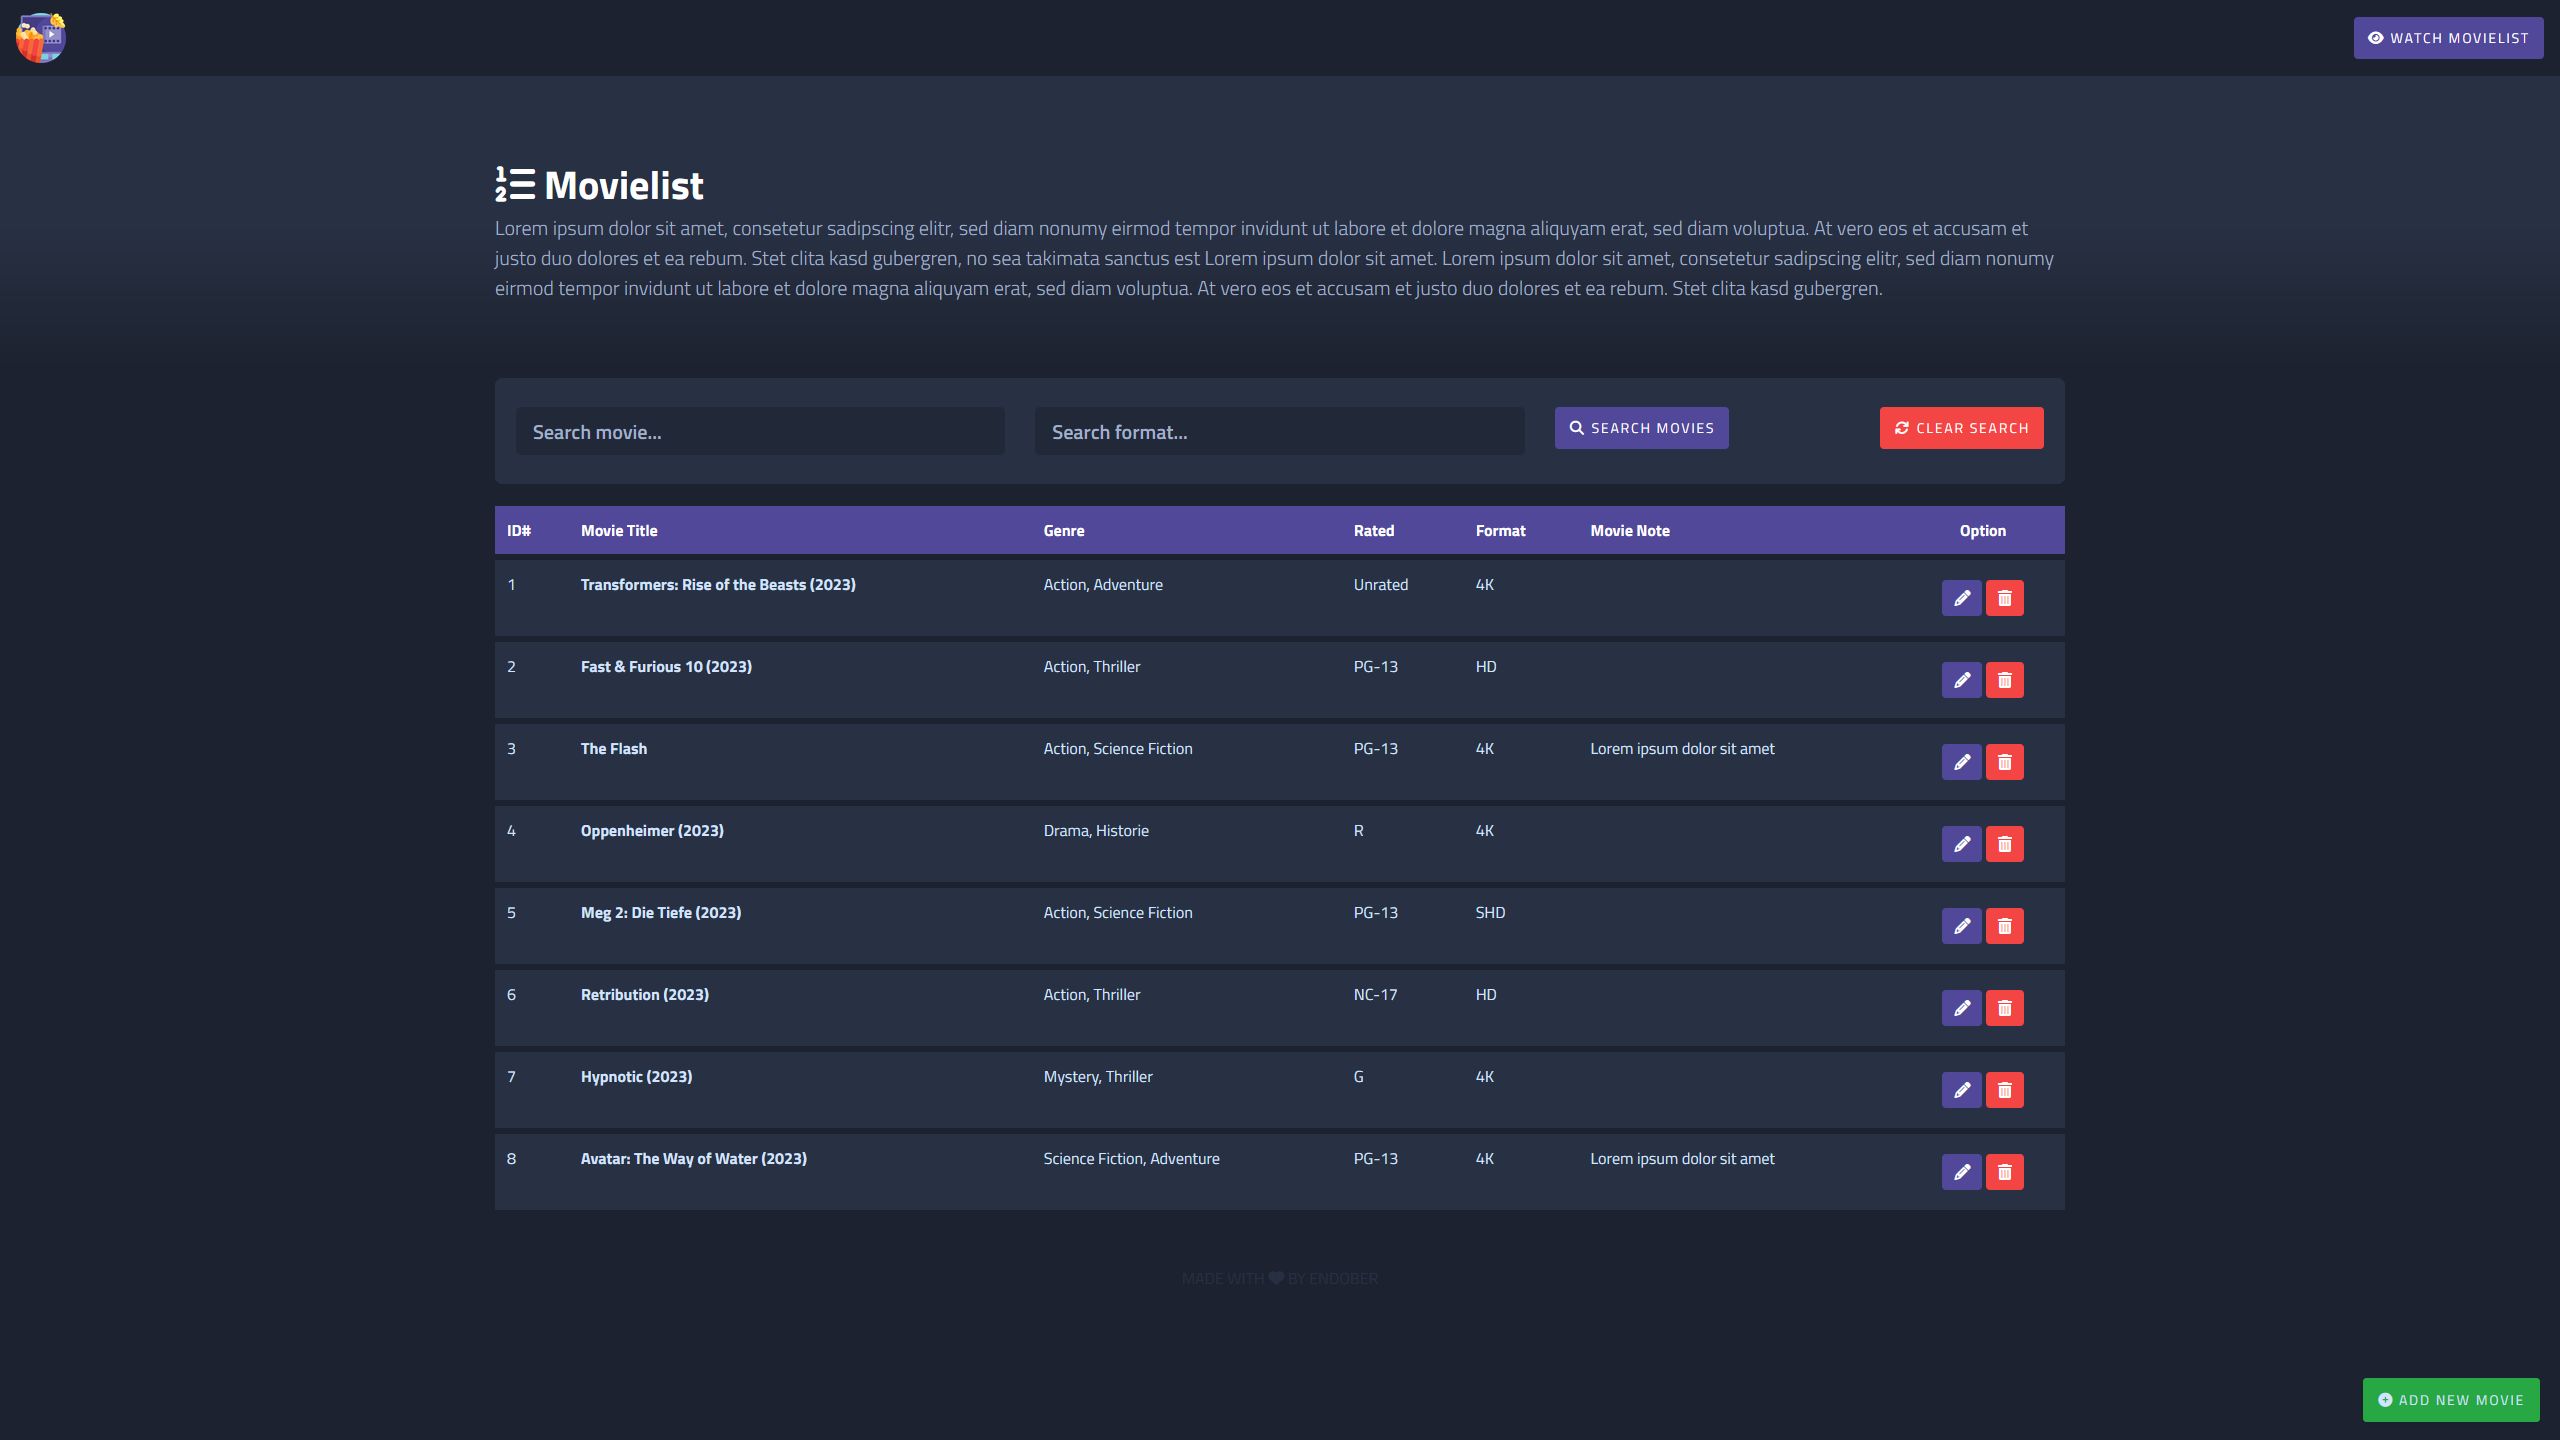The image size is (2560, 1440).
Task: Delete the Transformers movie row
Action: coord(2004,598)
